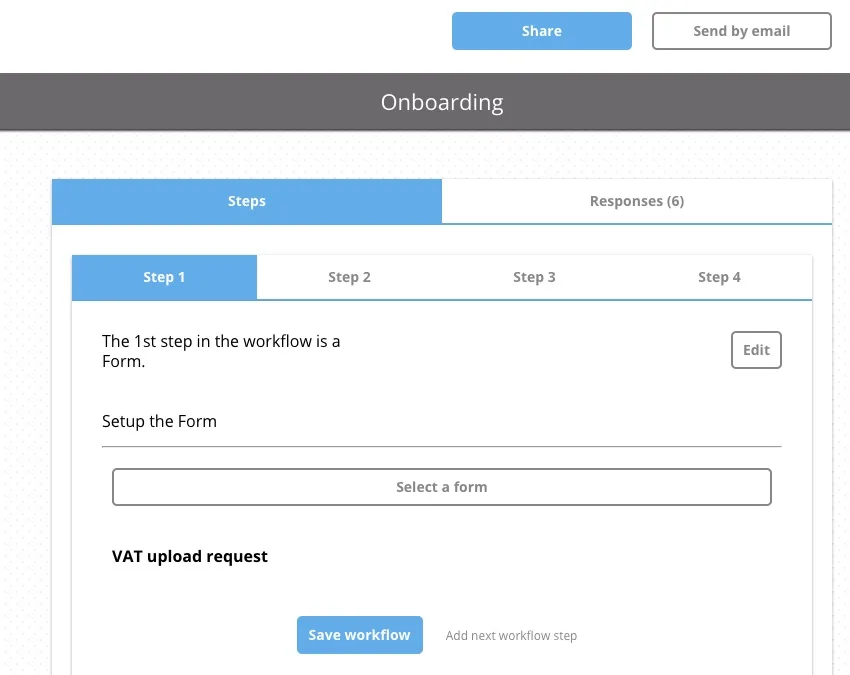This screenshot has width=850, height=675.
Task: Save the workflow
Action: tap(360, 635)
